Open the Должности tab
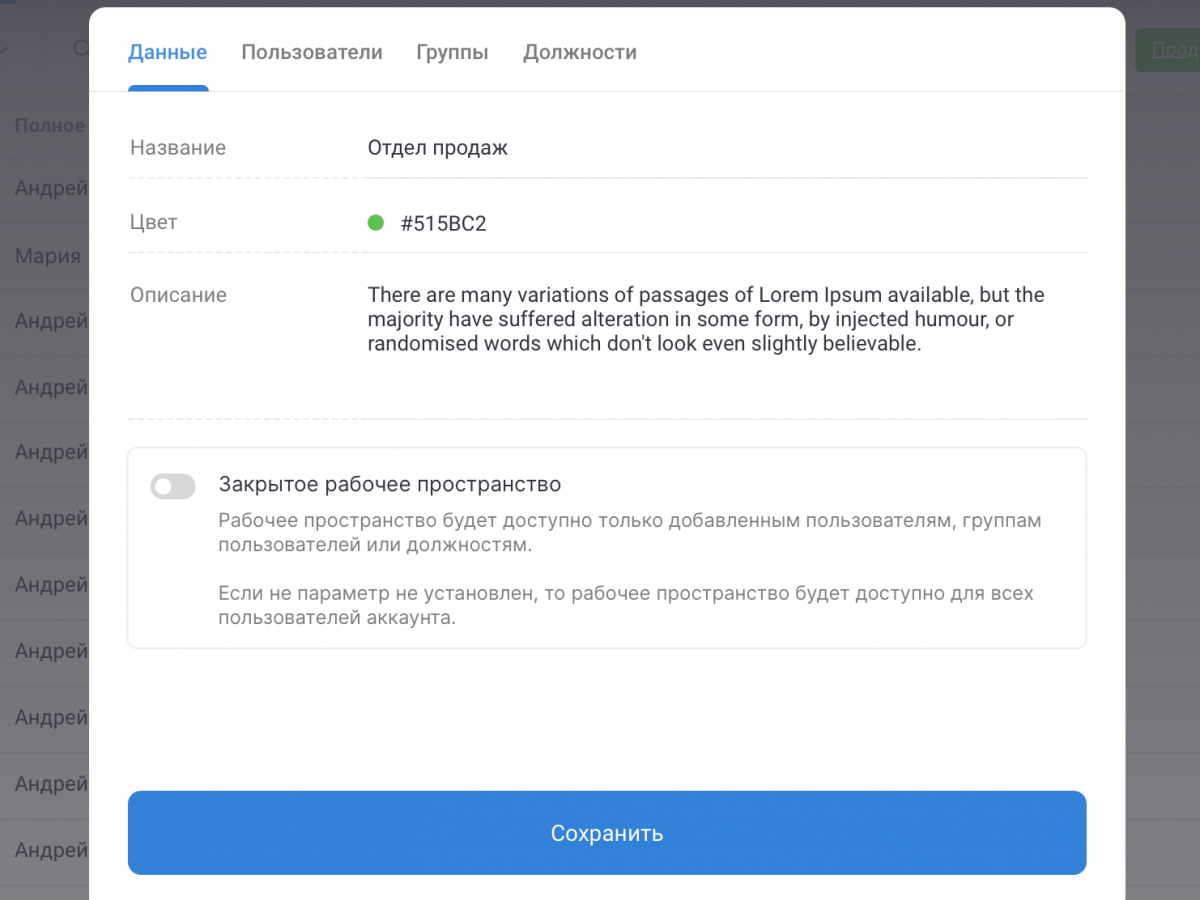Viewport: 1200px width, 900px height. [x=580, y=53]
